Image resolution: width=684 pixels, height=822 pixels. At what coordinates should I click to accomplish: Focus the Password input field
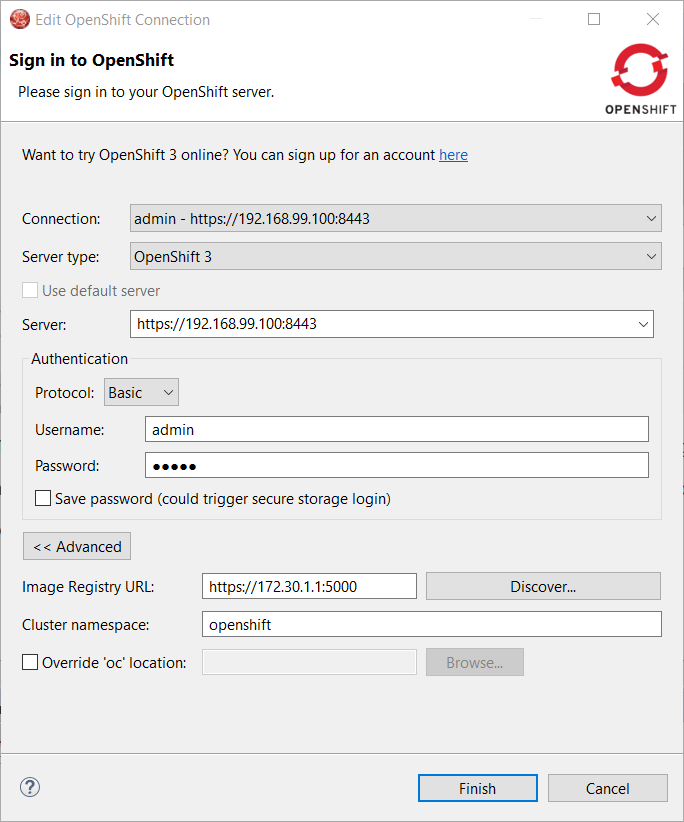click(x=396, y=466)
